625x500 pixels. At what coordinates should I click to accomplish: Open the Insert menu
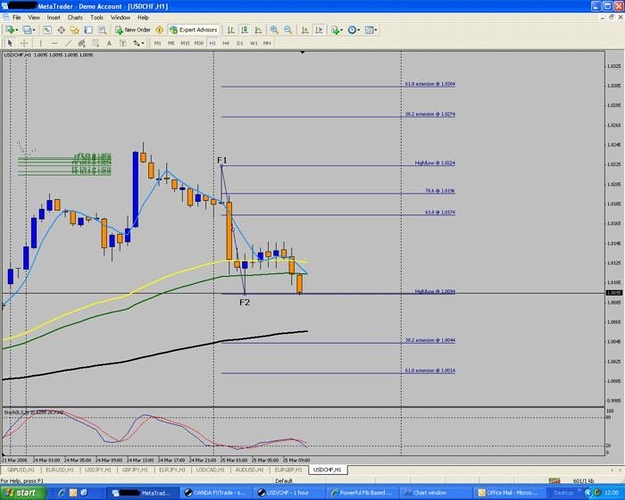click(x=53, y=18)
